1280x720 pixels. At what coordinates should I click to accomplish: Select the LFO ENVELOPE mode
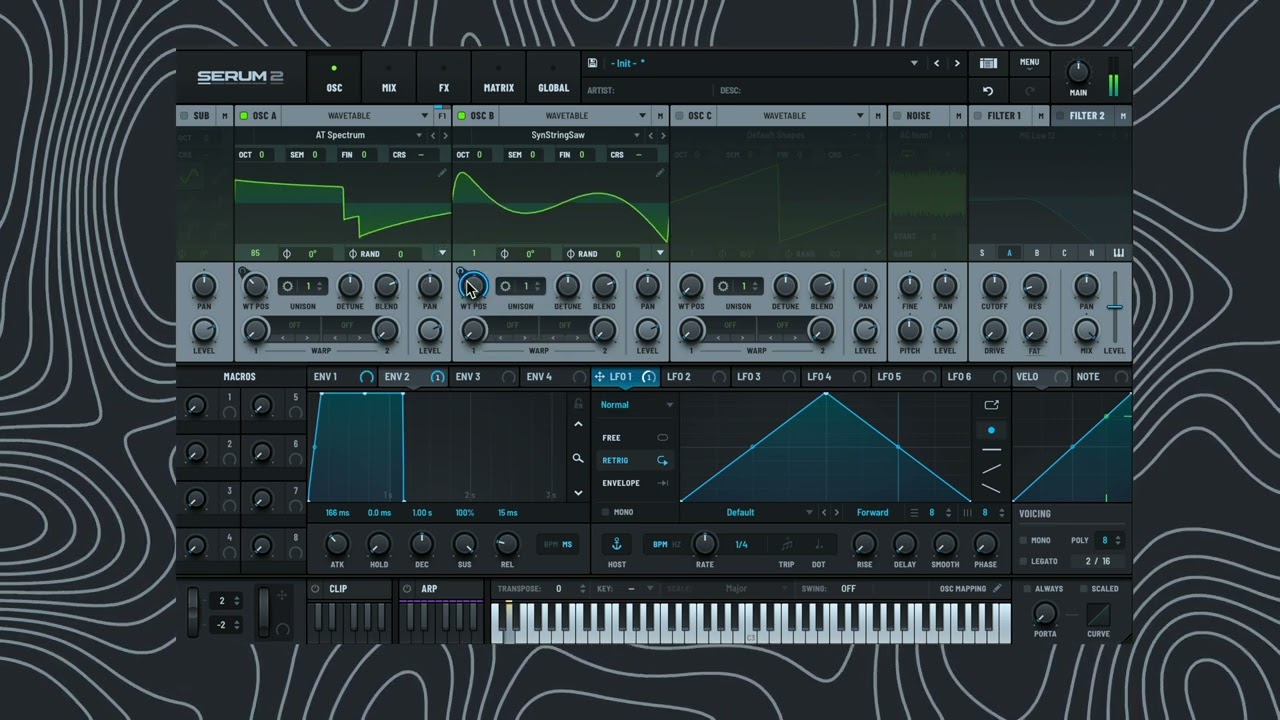coord(636,483)
